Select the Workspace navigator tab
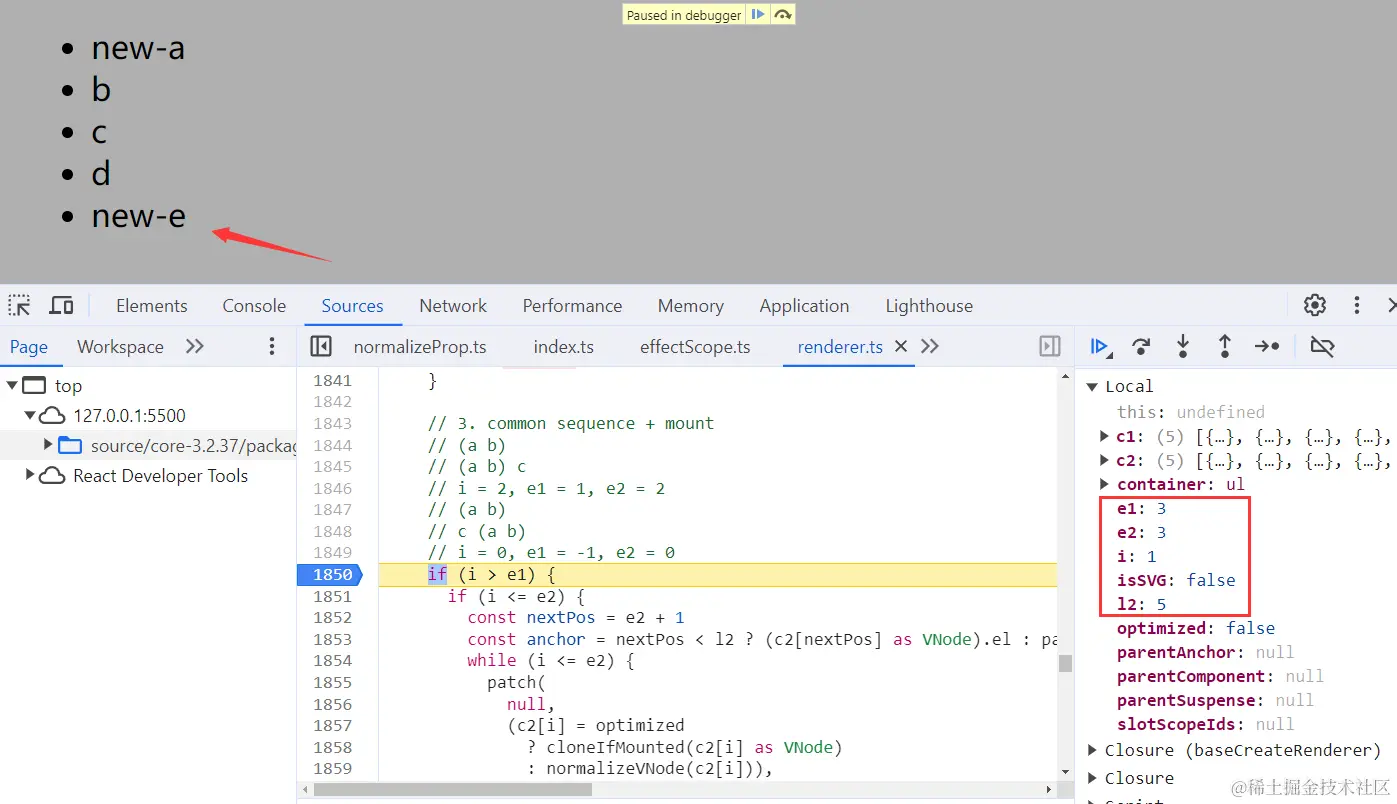 click(x=120, y=347)
